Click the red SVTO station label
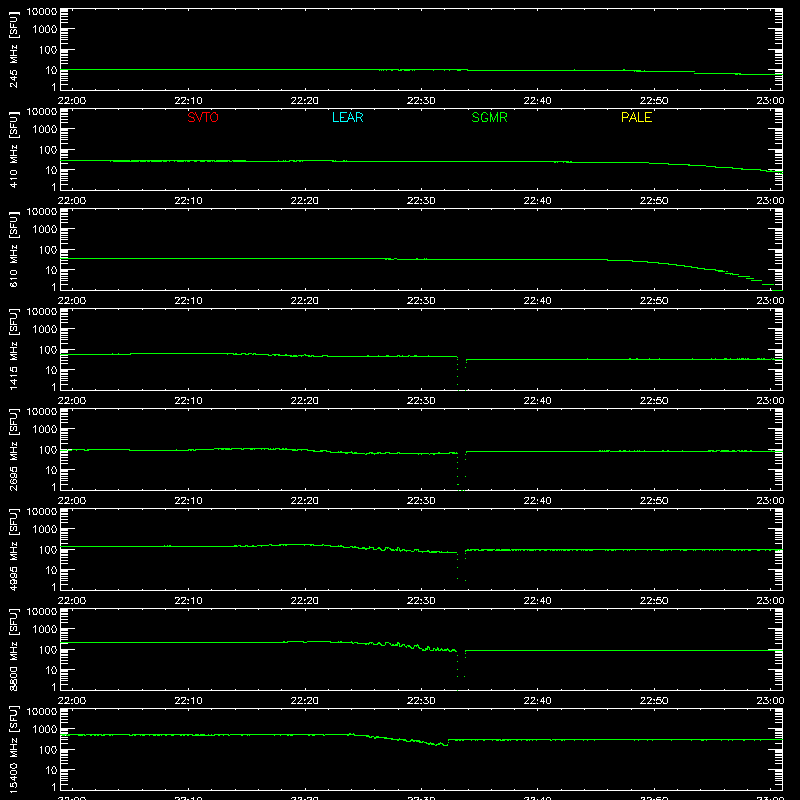This screenshot has width=800, height=800. click(x=203, y=117)
